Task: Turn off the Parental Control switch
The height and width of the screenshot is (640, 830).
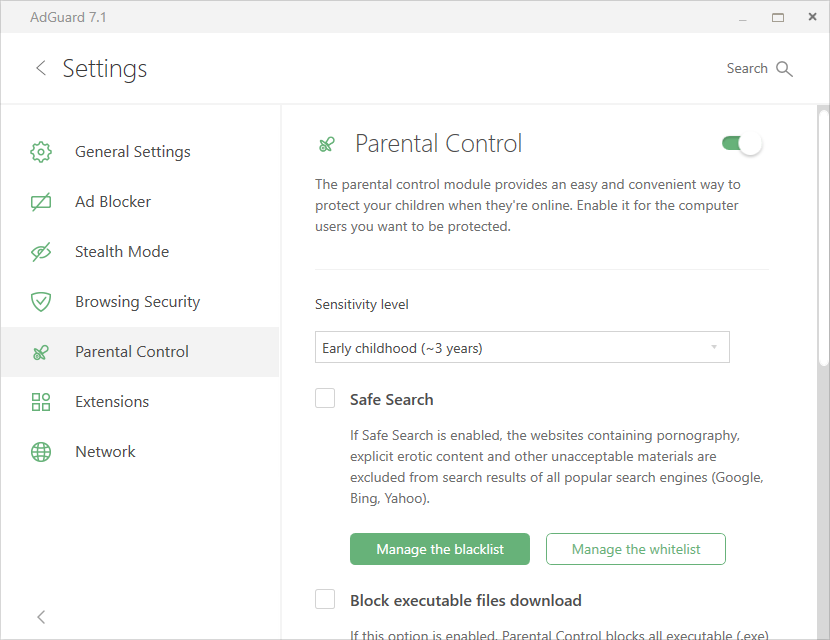Action: pyautogui.click(x=742, y=143)
